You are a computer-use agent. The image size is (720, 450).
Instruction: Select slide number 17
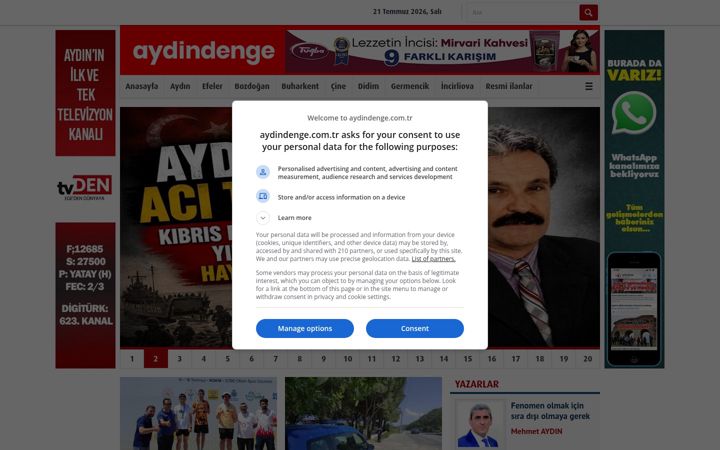(x=516, y=359)
